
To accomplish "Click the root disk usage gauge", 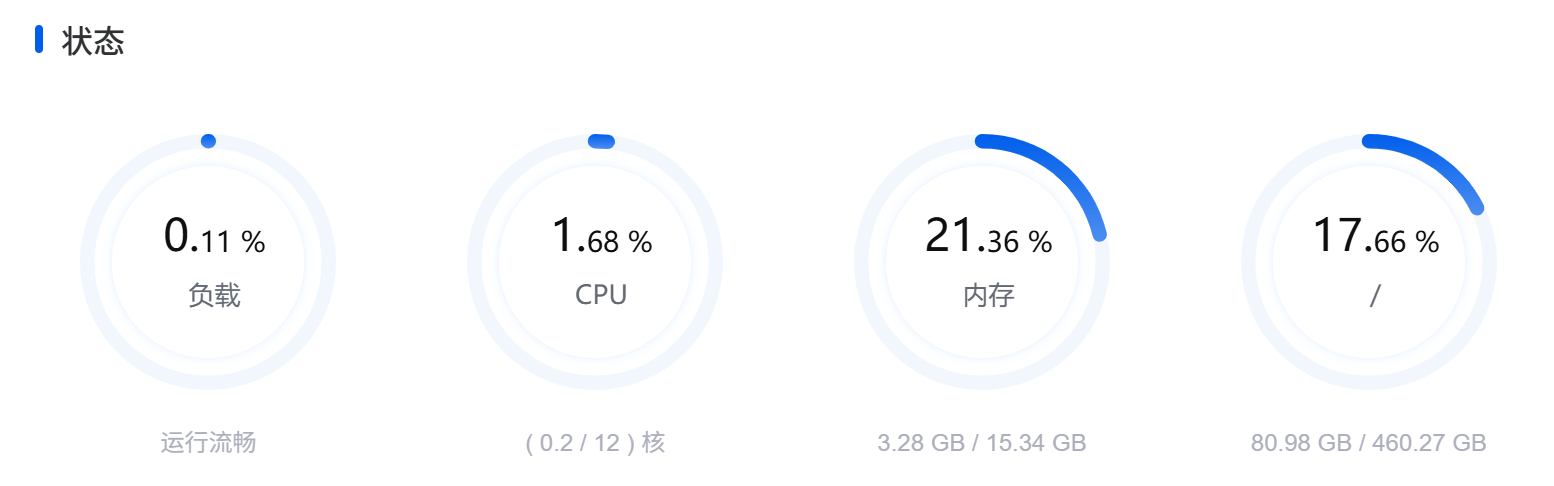I will pyautogui.click(x=1369, y=262).
